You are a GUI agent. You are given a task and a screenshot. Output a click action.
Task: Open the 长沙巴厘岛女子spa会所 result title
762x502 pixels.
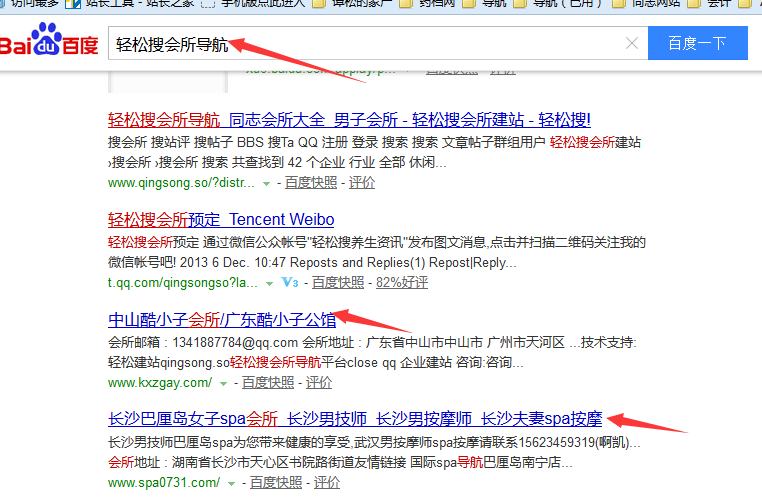point(355,419)
